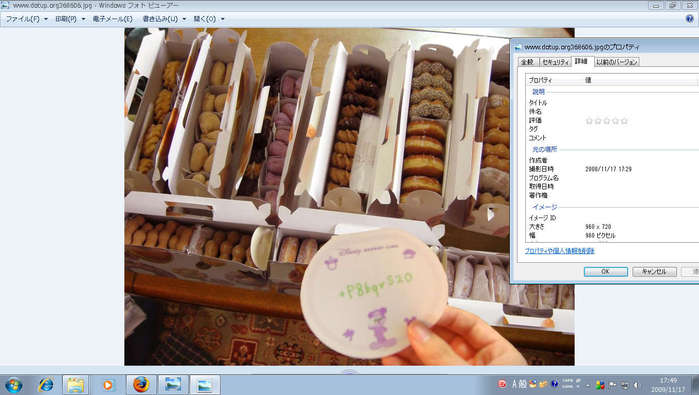The width and height of the screenshot is (699, 395).
Task: Open the Windows Start menu orb
Action: pos(13,385)
